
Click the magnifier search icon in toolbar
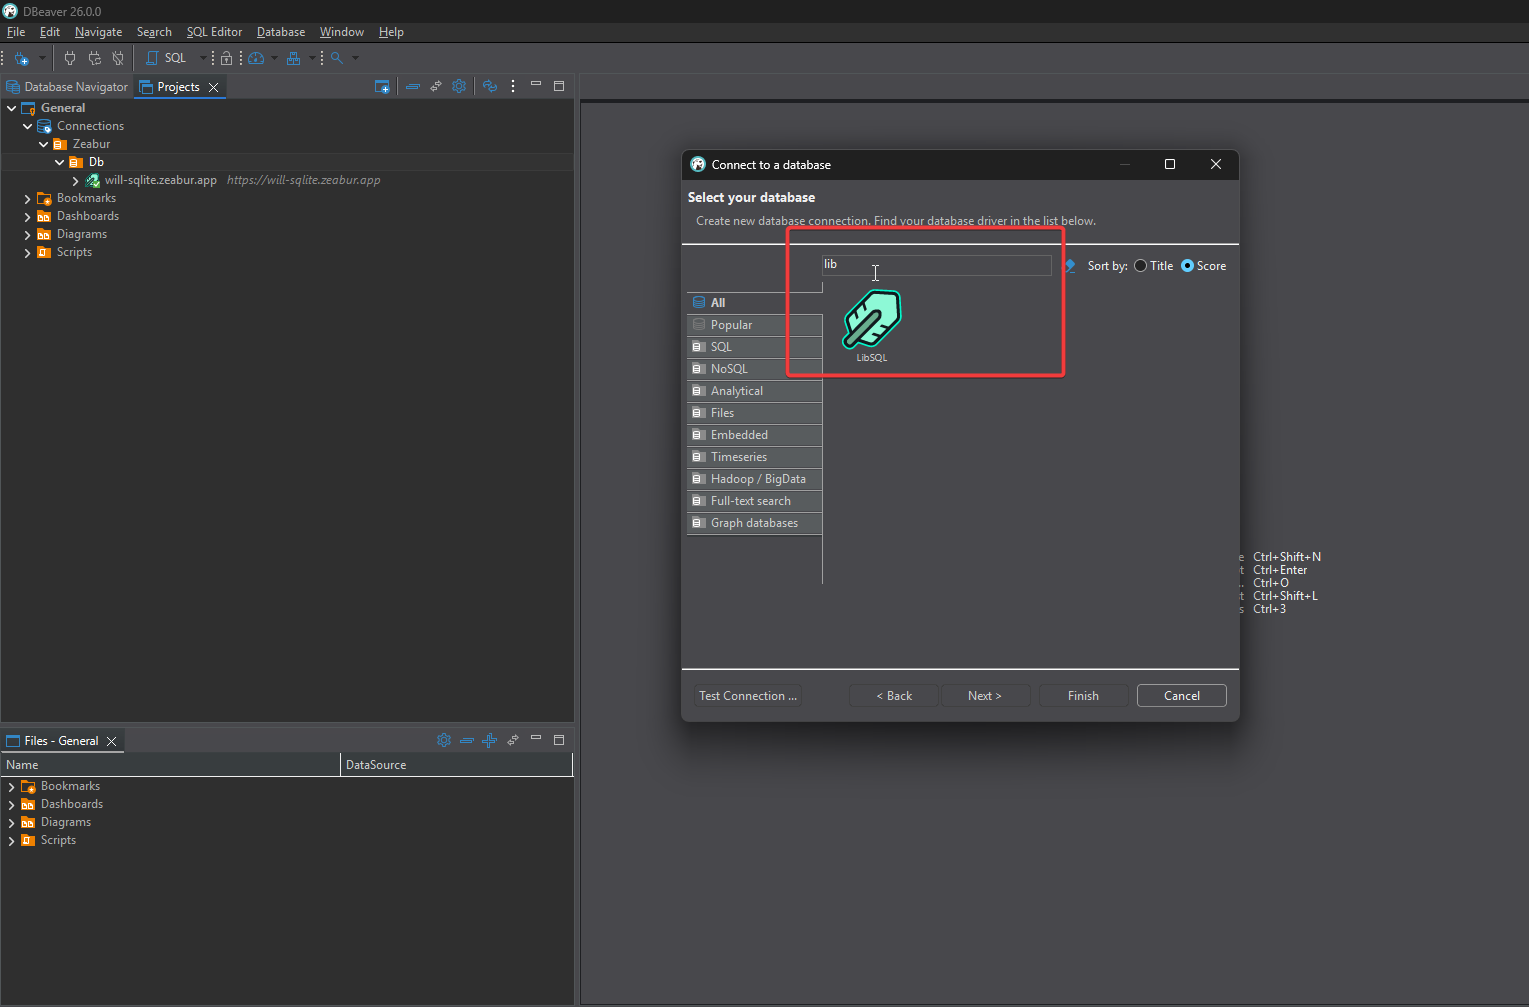[x=337, y=58]
